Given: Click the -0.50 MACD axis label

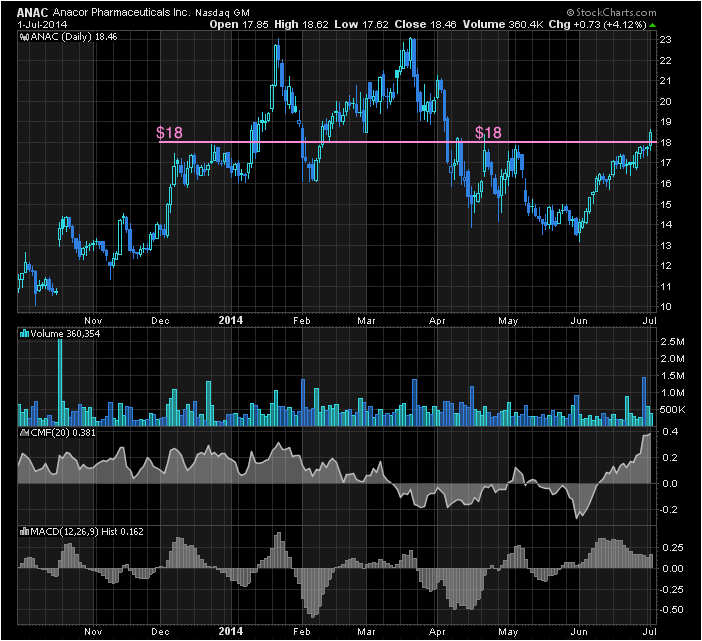Looking at the screenshot, I should (670, 610).
